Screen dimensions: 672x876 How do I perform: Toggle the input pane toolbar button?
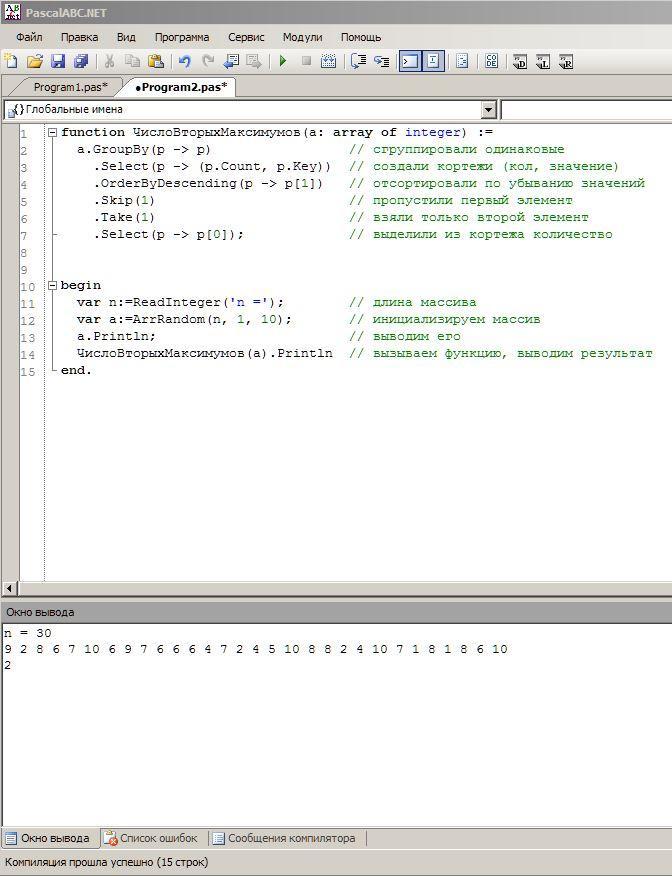(x=433, y=61)
